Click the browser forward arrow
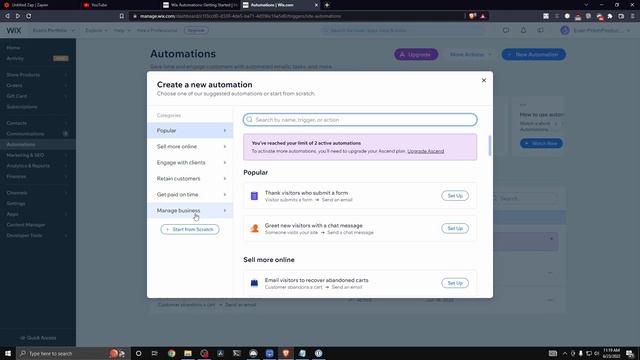The width and height of the screenshot is (640, 360). coord(18,16)
